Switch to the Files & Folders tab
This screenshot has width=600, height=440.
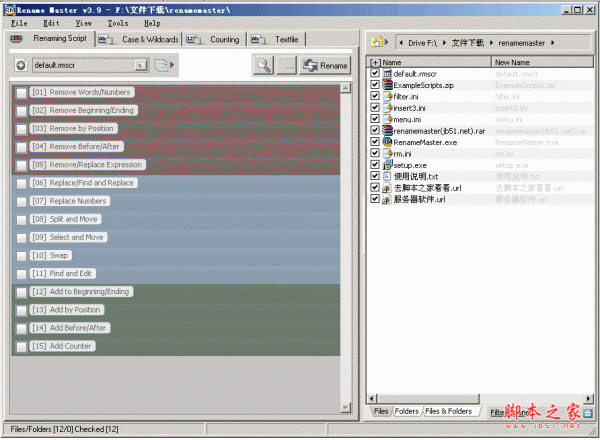click(448, 411)
